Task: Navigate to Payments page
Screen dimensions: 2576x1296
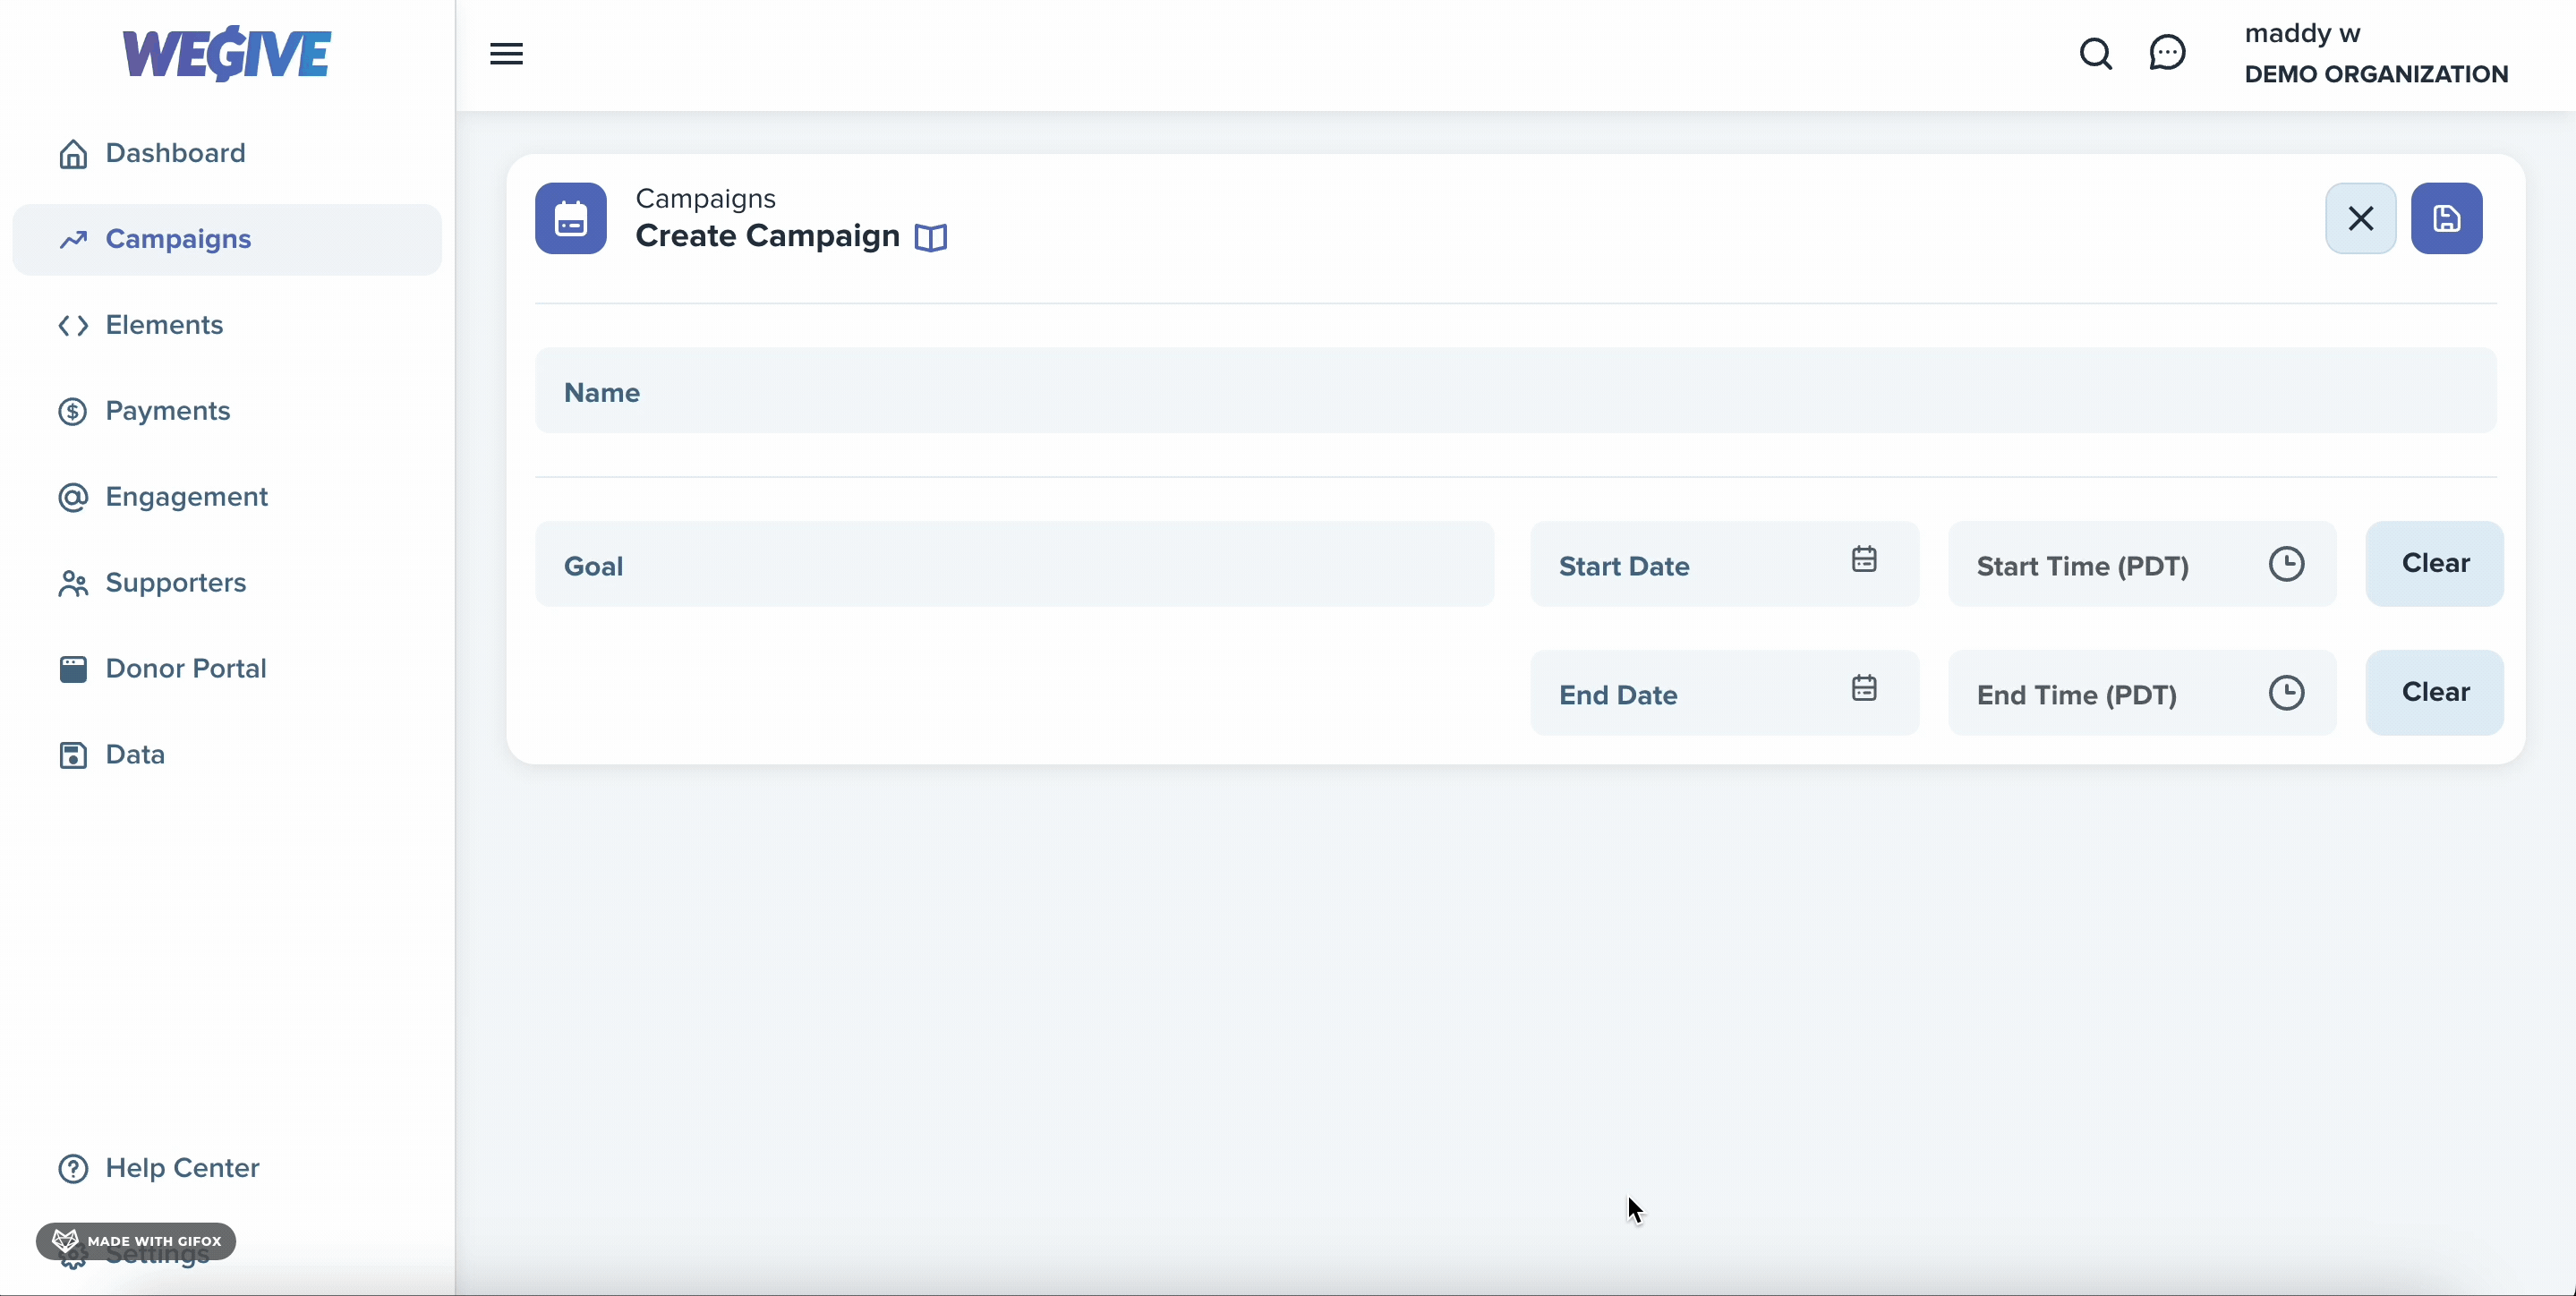Action: click(x=168, y=411)
